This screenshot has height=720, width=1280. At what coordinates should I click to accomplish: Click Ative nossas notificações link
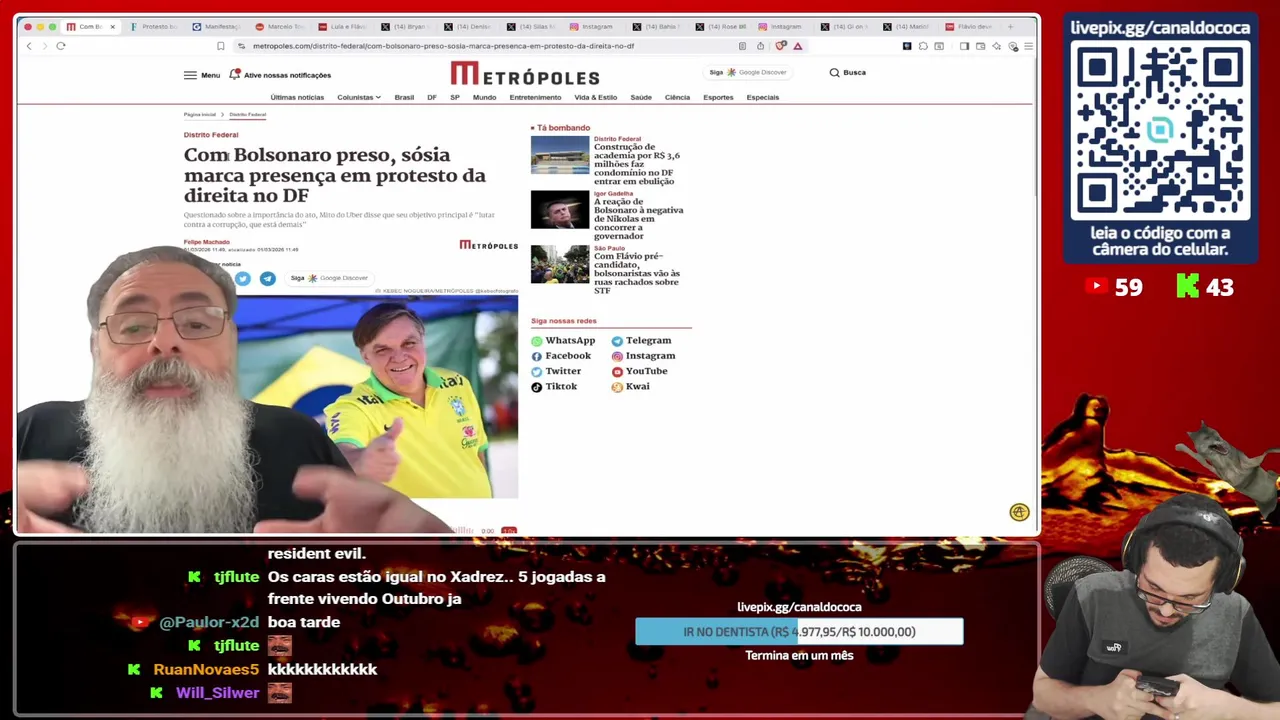point(287,75)
